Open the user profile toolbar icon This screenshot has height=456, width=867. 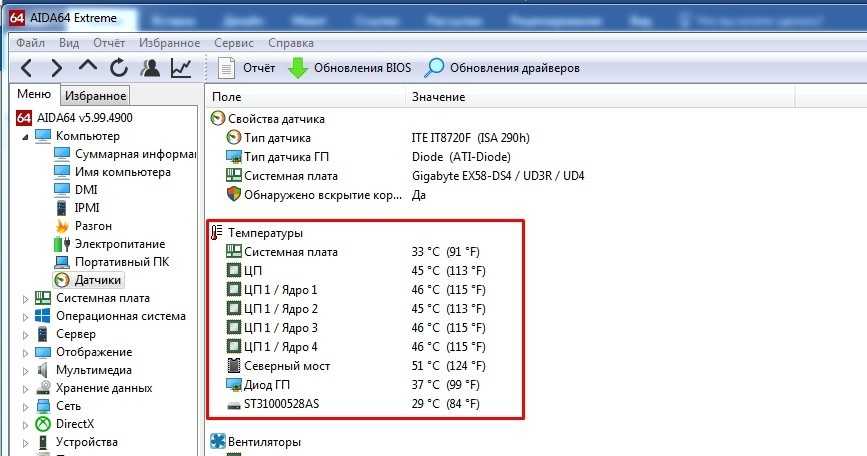pyautogui.click(x=150, y=68)
